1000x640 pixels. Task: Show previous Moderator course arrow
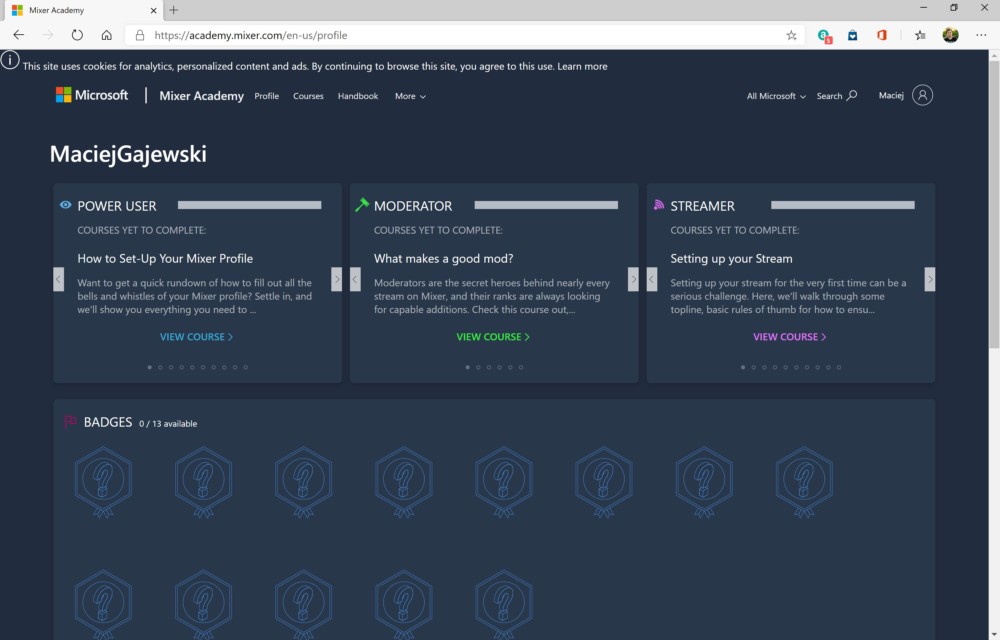click(355, 279)
